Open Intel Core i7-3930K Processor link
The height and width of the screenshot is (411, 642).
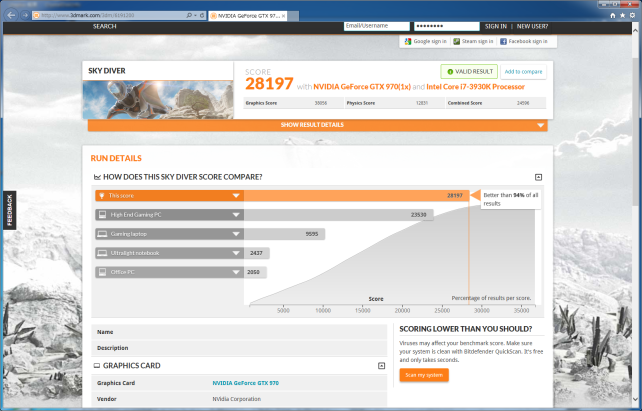tap(475, 87)
